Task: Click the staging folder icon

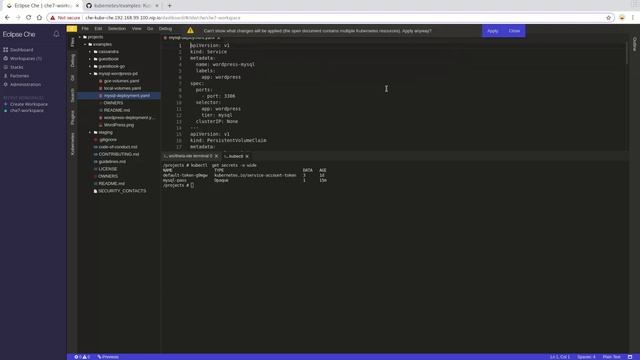Action: (96, 133)
